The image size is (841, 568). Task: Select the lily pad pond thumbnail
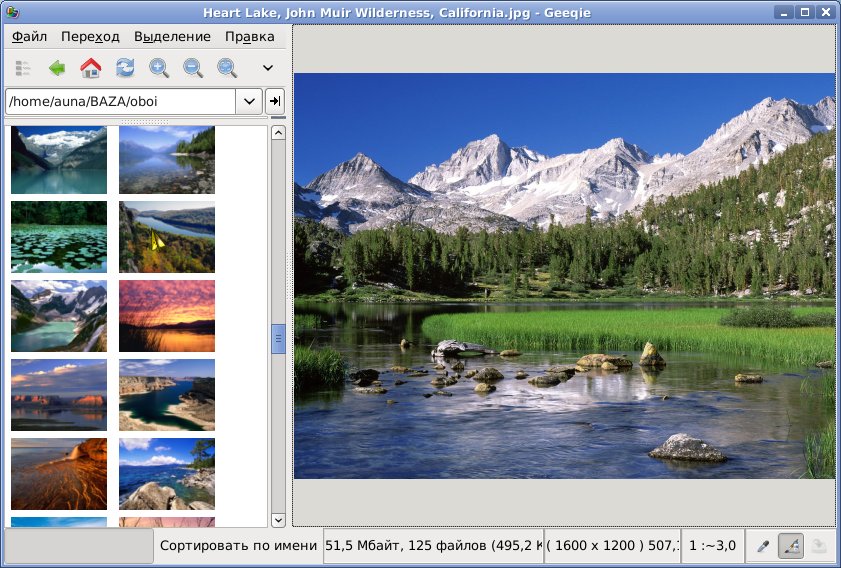click(x=59, y=237)
